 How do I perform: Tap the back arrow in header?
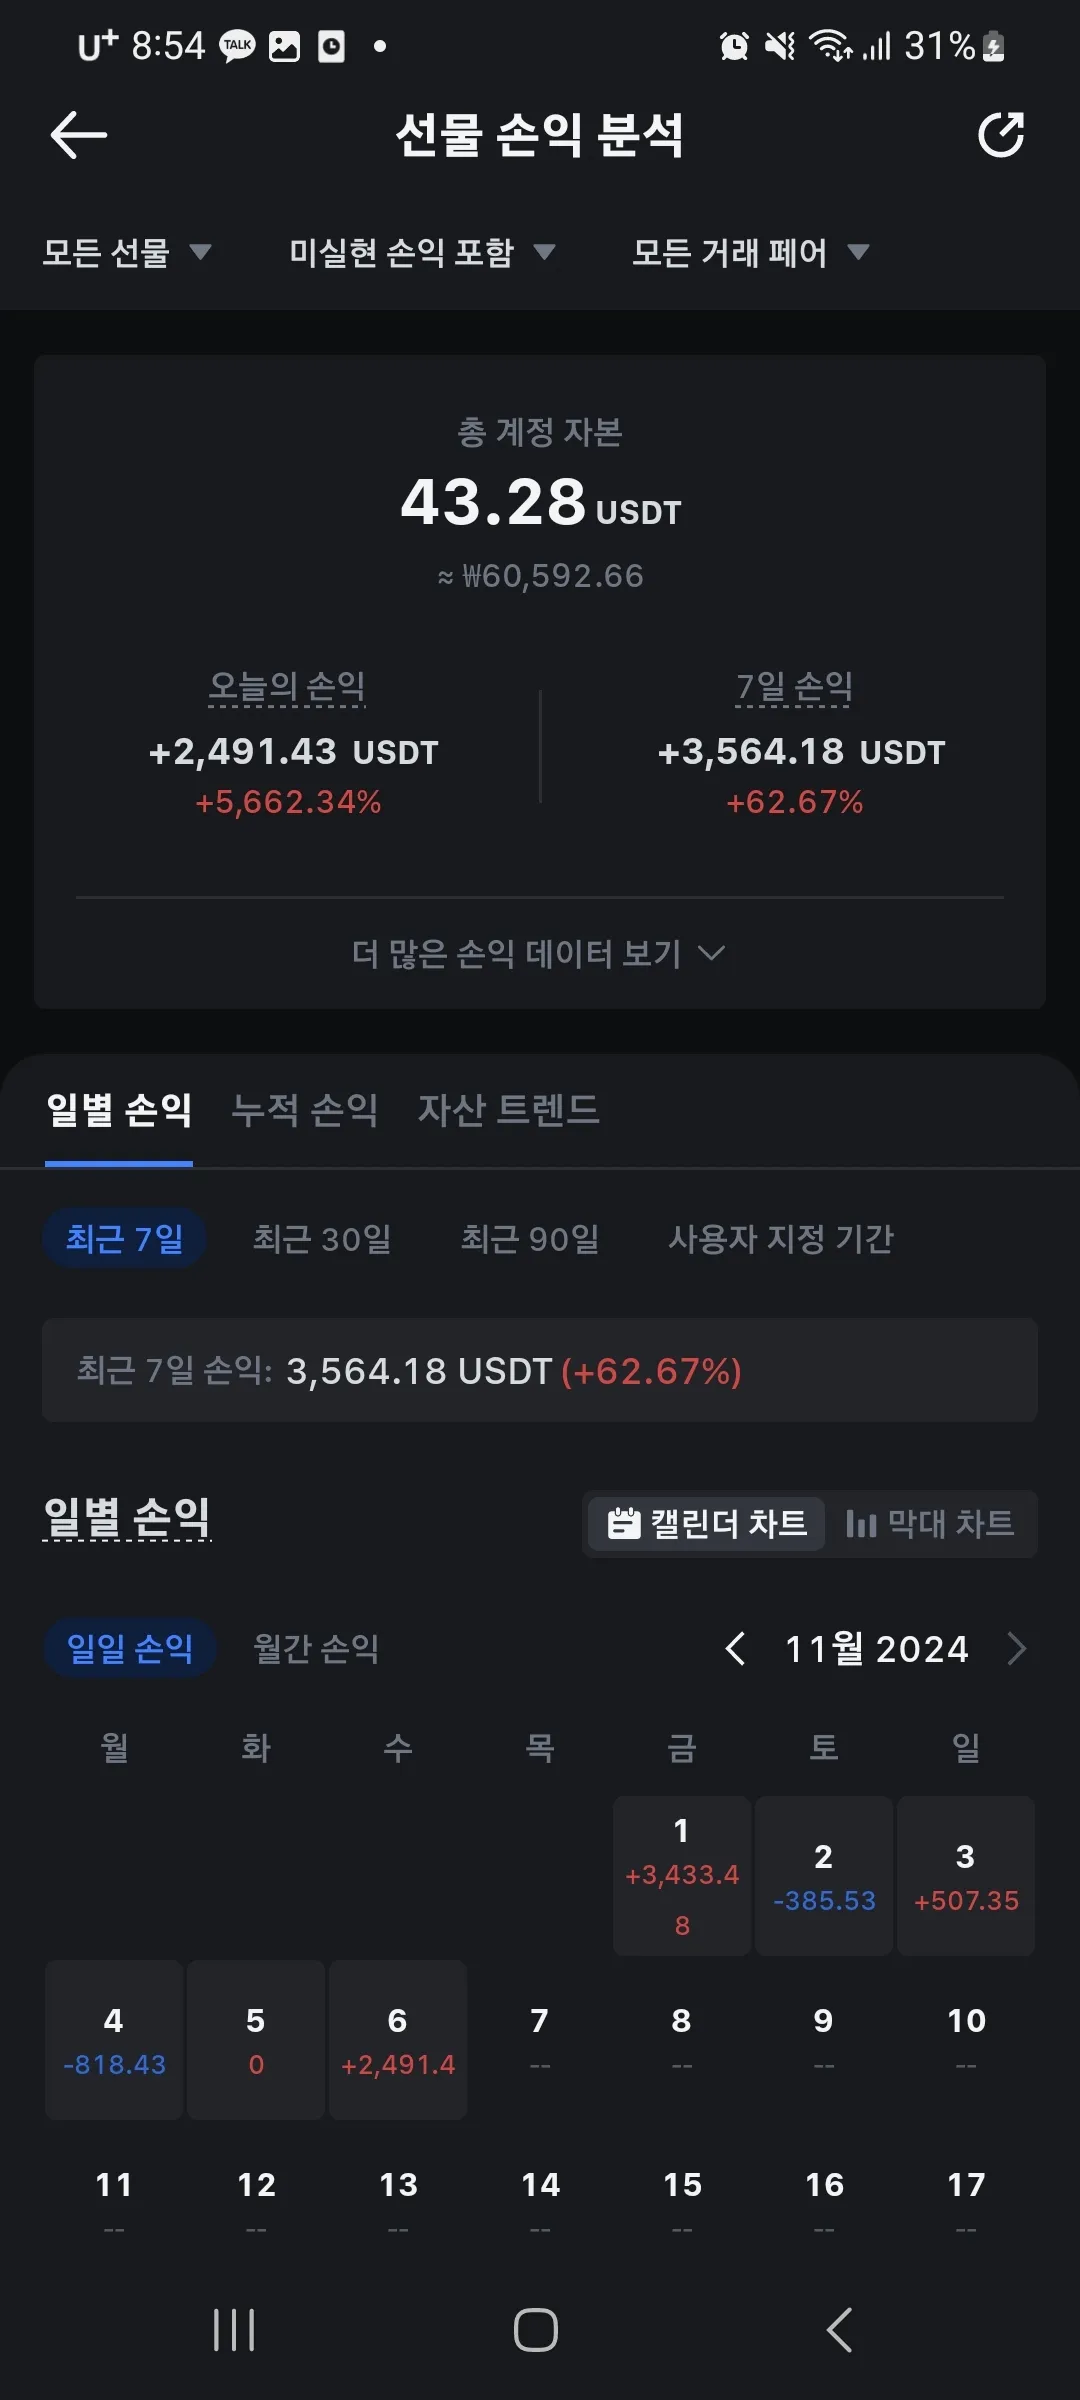pos(79,135)
